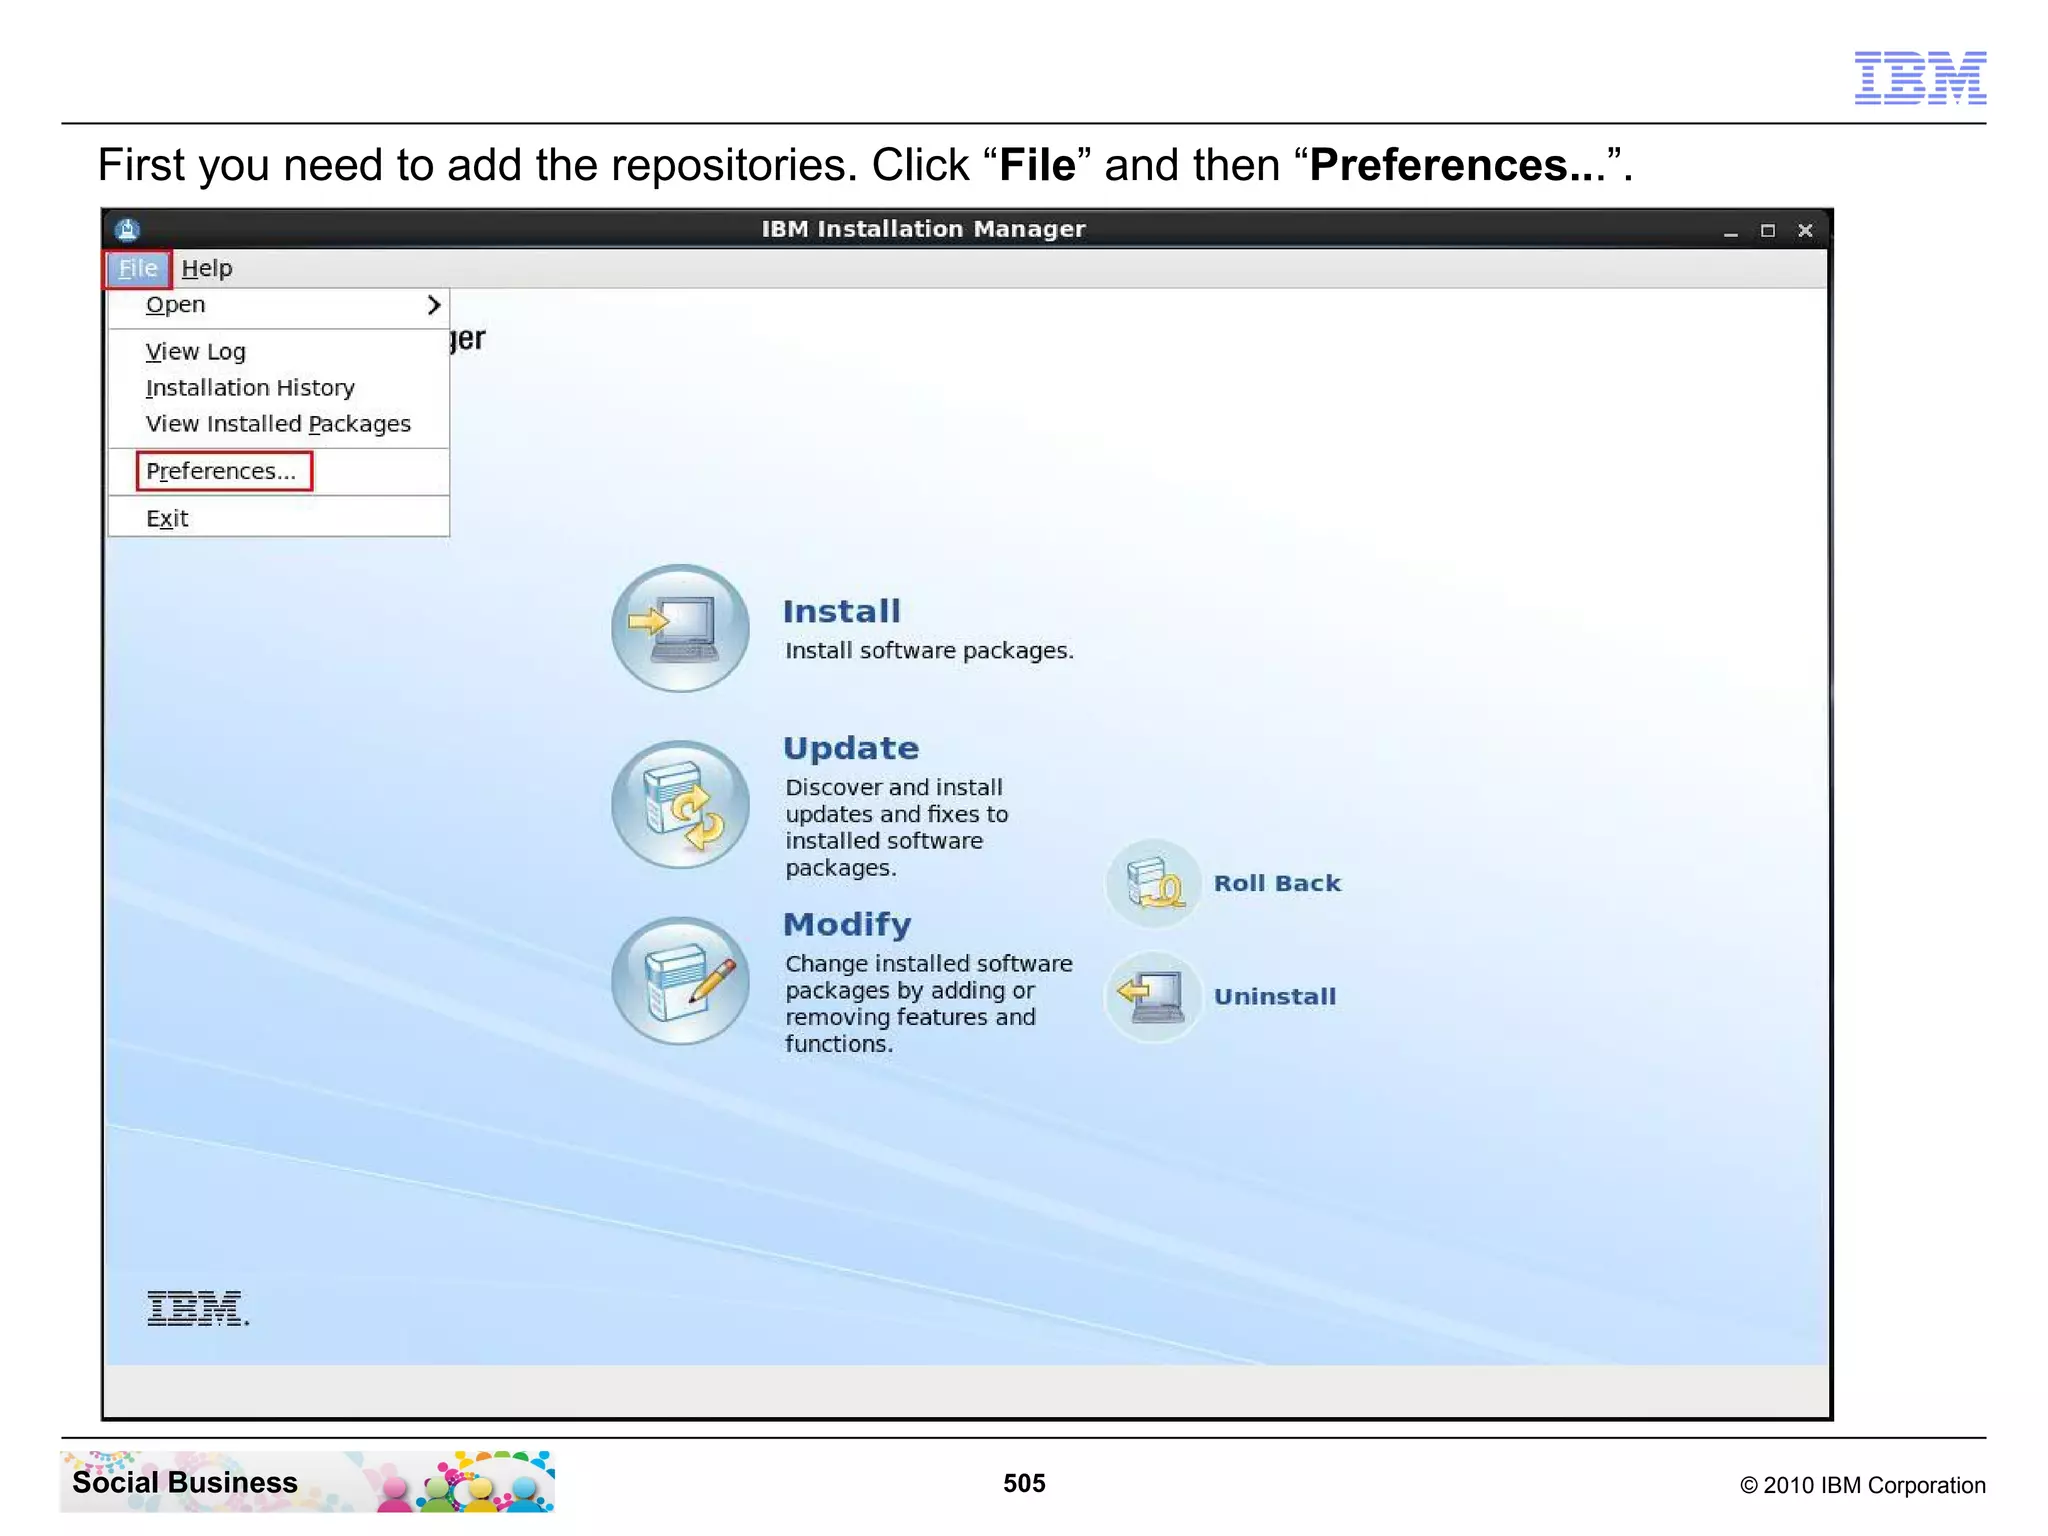Click the 'Change installed software packages' description
Screen dimensions: 2048x1536
pos(929,1004)
